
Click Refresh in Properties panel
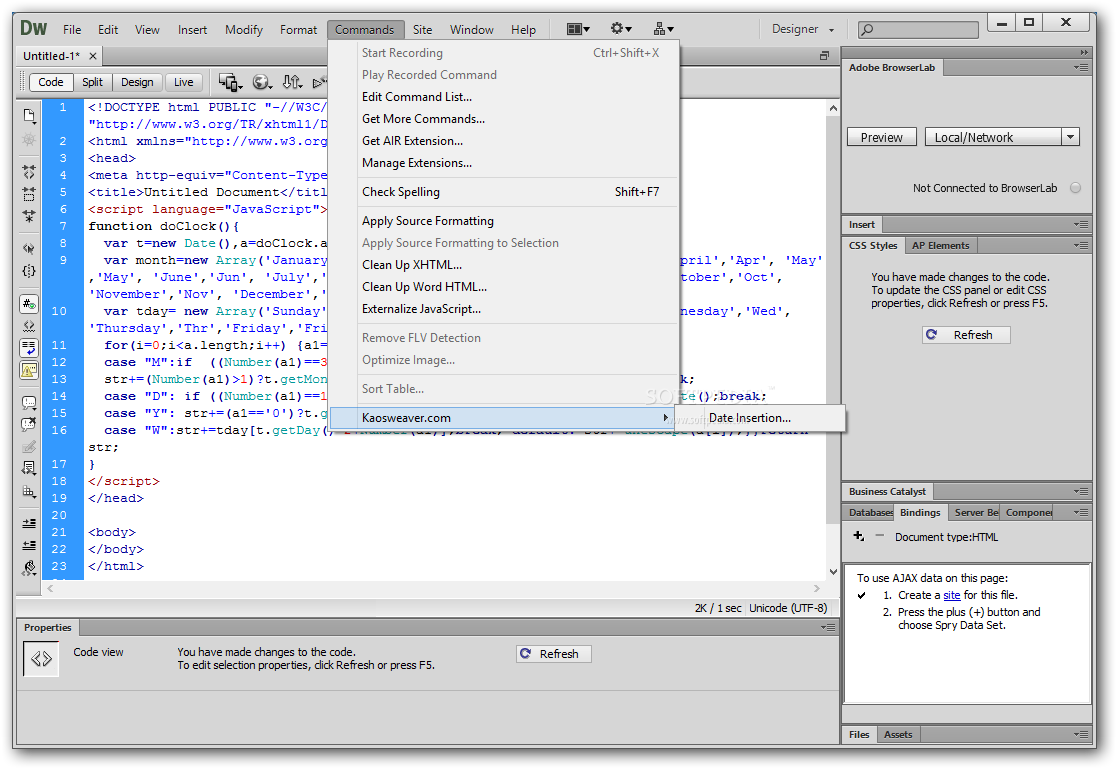(554, 654)
